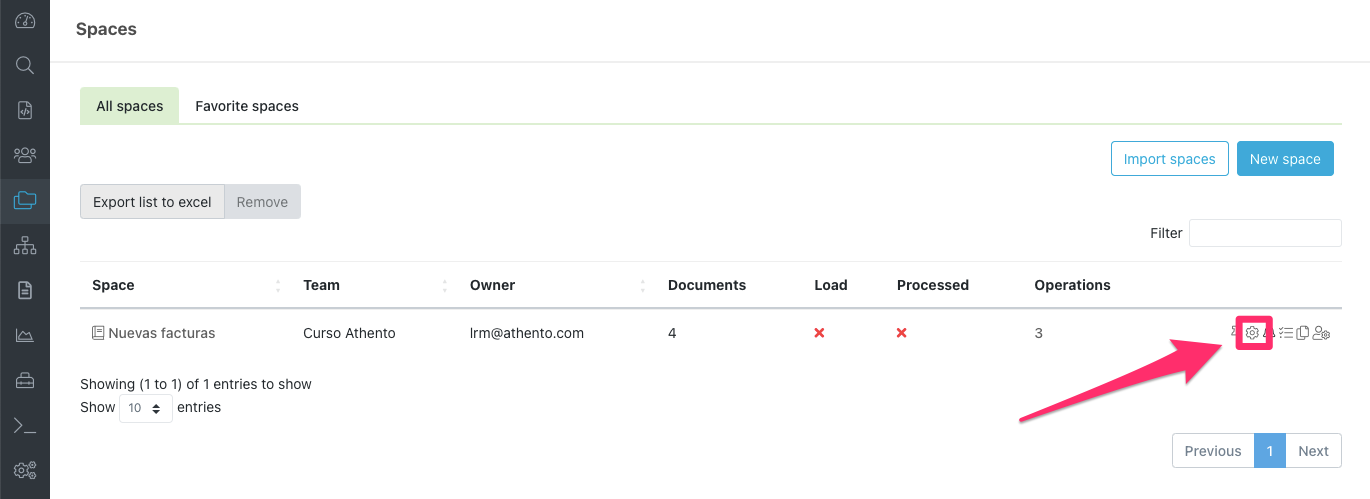Open the toolbox briefcase sidebar icon
This screenshot has height=499, width=1370.
(x=25, y=380)
